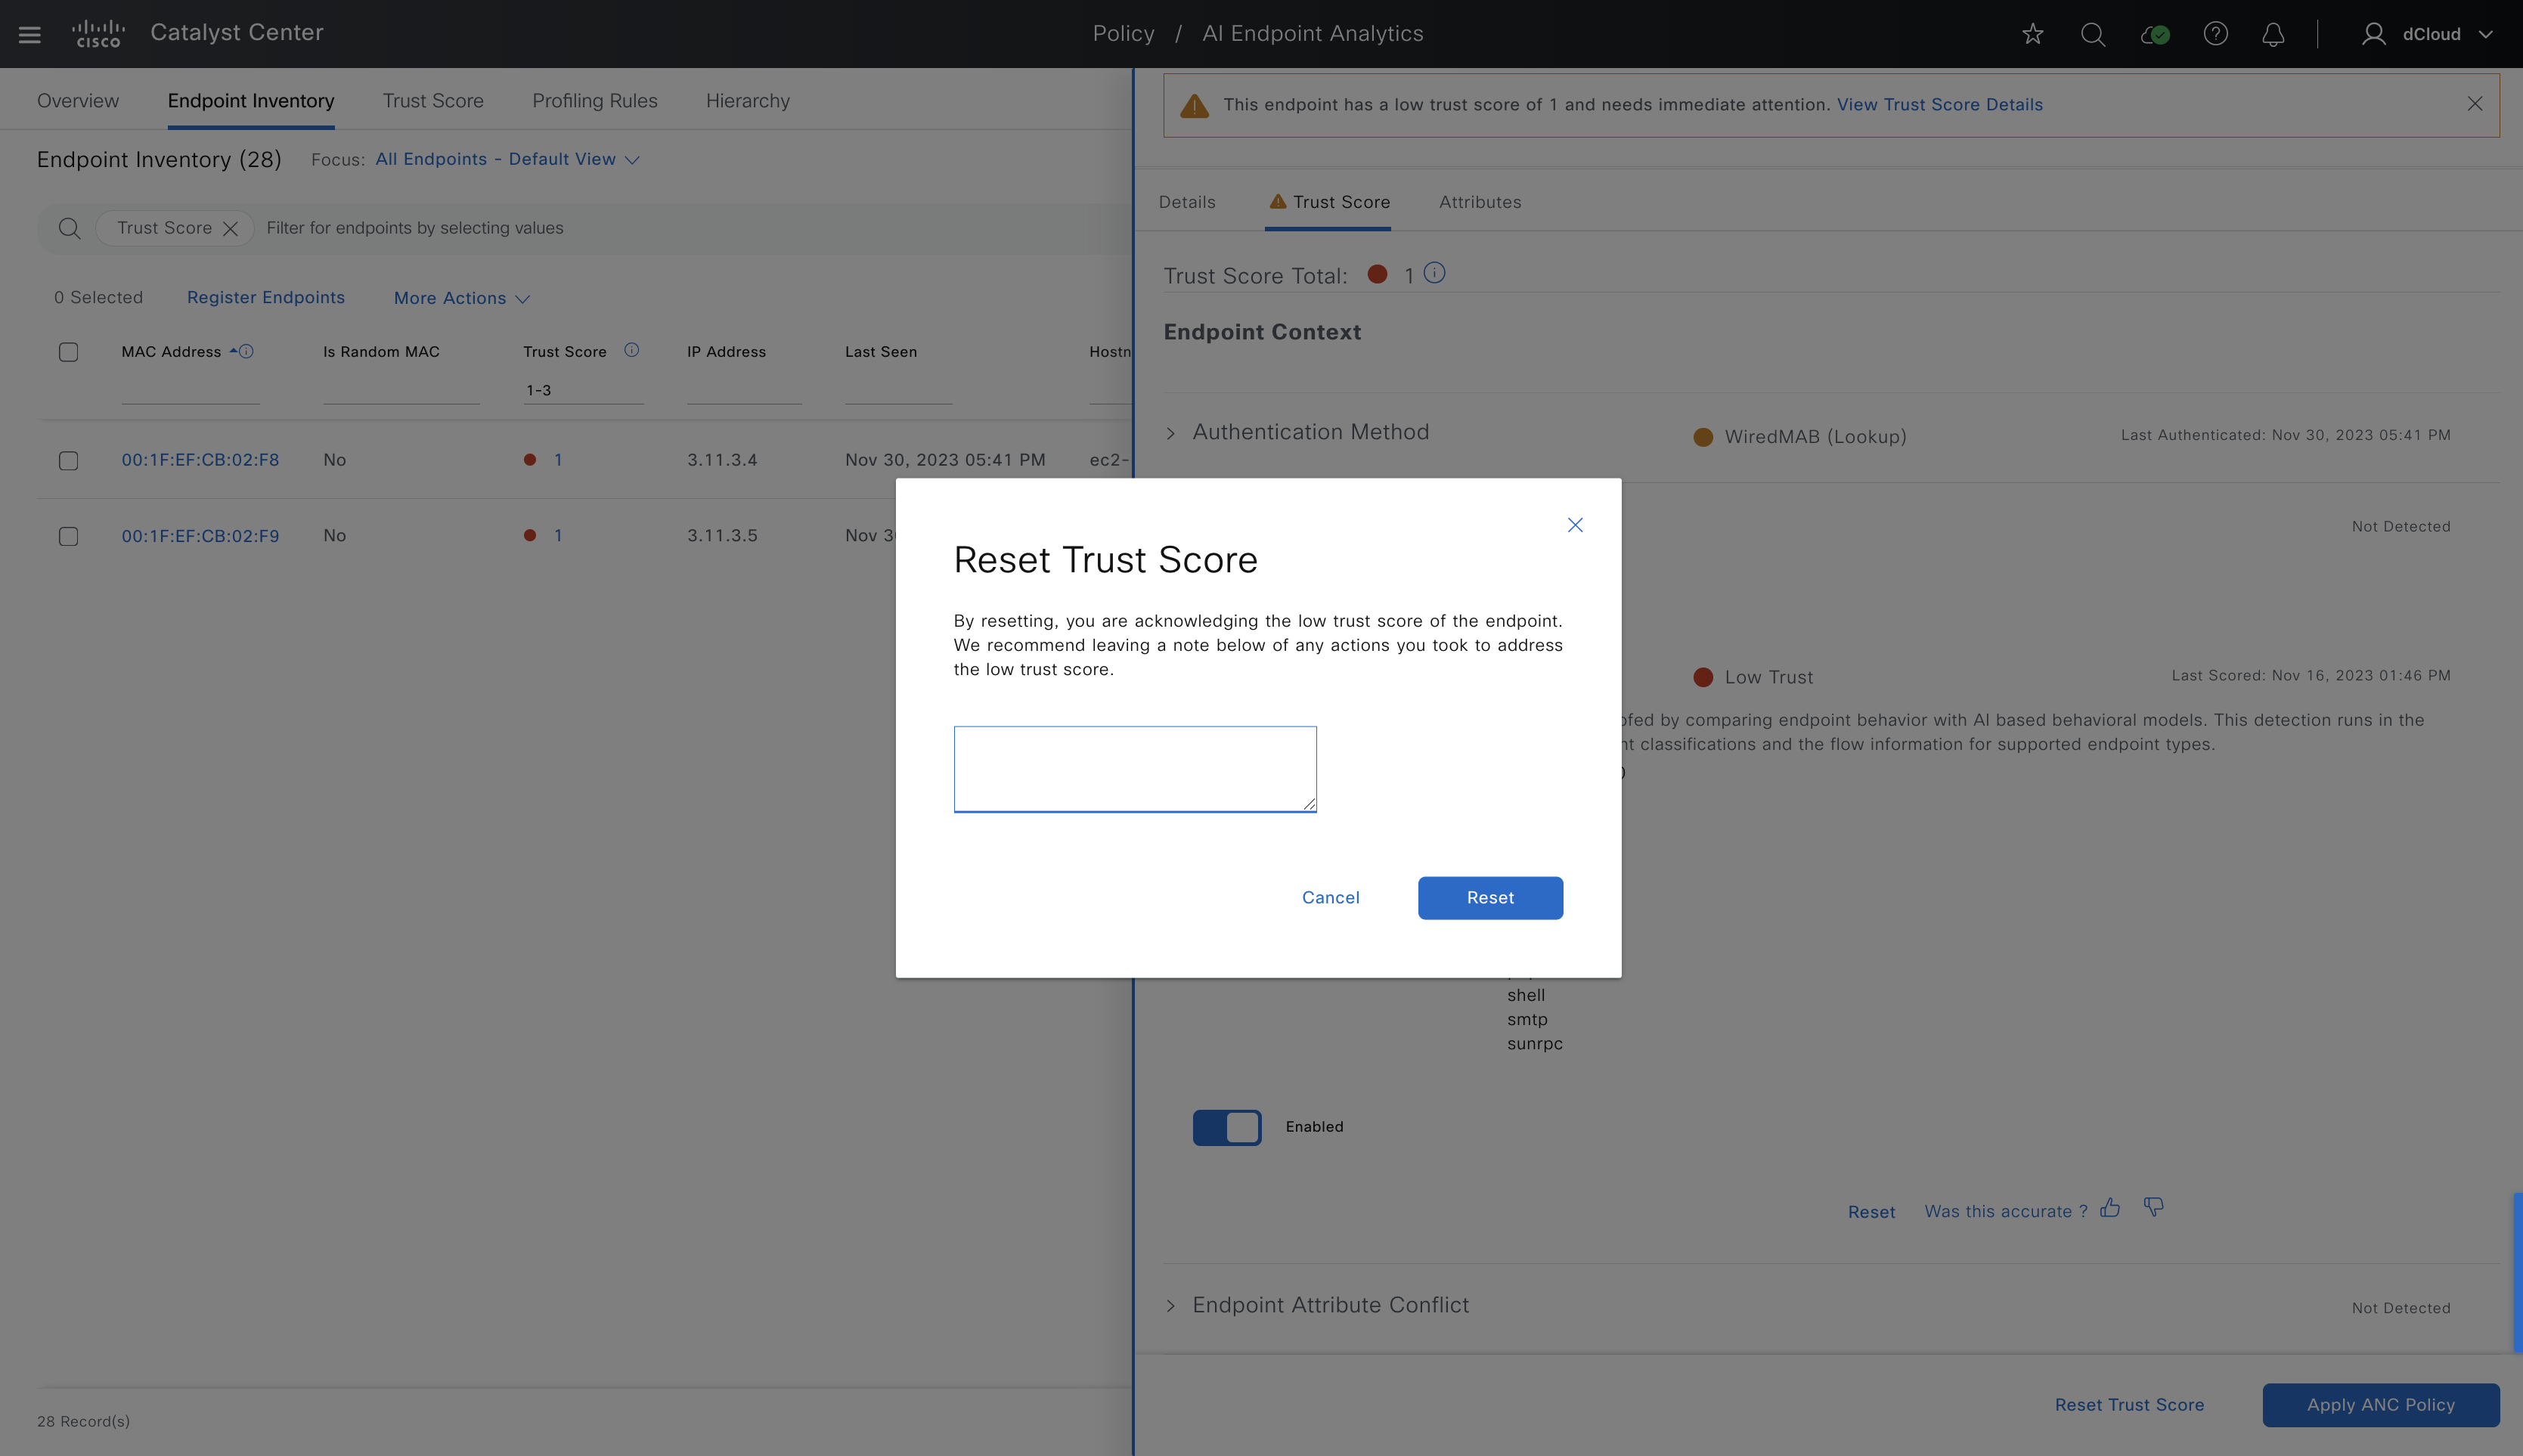Click Trust Score Total info icon
Screen dimensions: 2523x1456
[x=1434, y=273]
